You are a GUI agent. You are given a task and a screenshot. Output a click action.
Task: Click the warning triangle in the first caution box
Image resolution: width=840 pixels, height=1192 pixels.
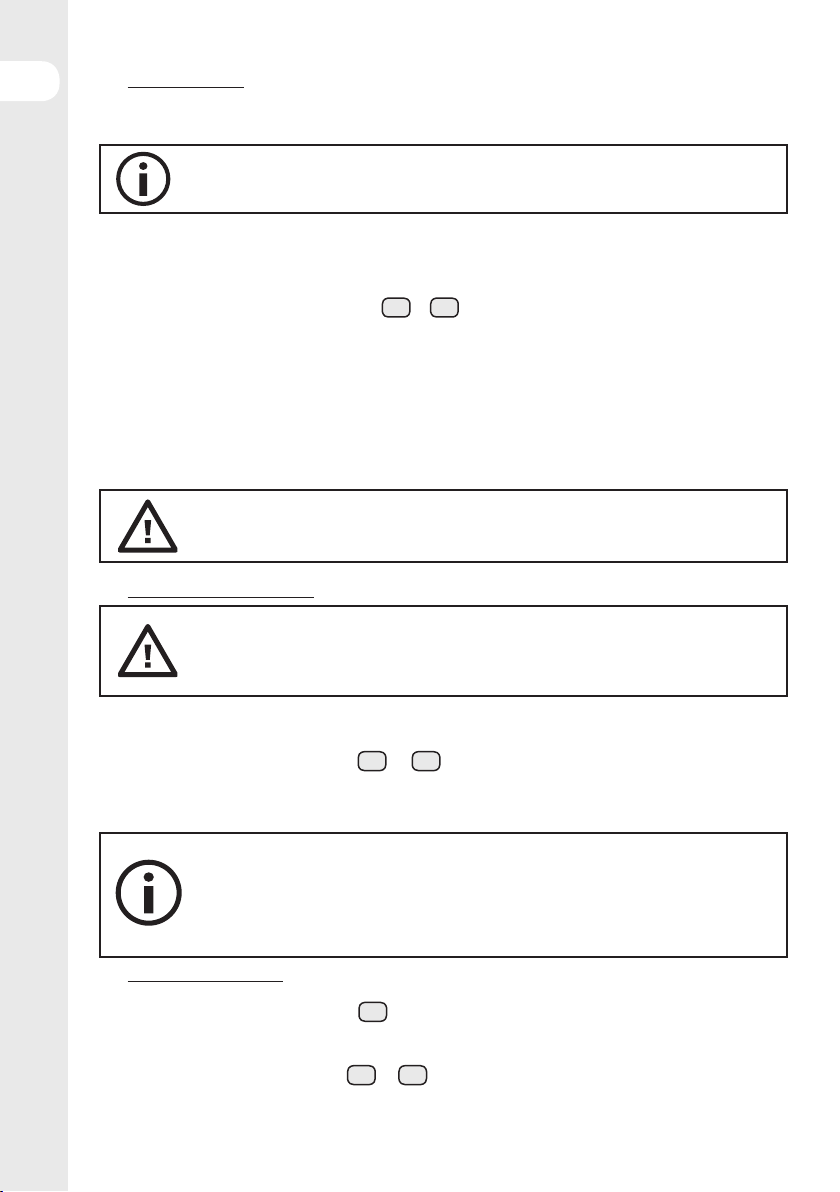pyautogui.click(x=147, y=526)
